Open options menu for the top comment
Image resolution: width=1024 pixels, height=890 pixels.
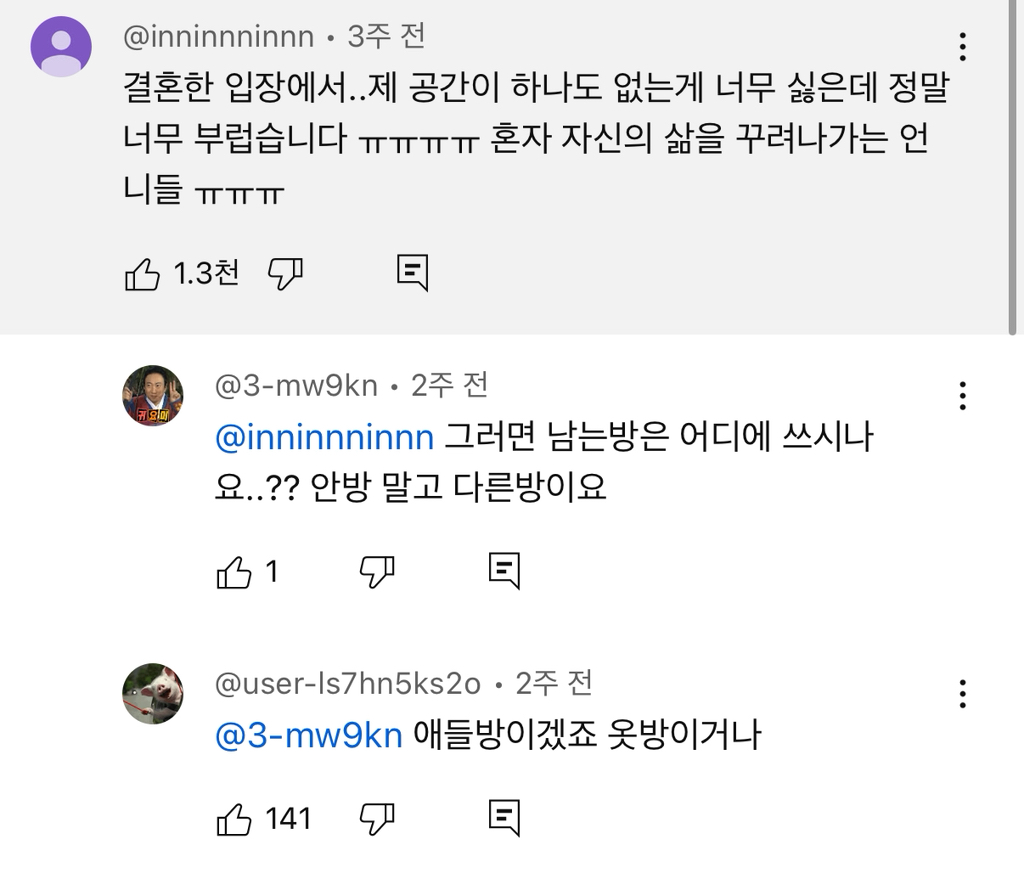[963, 46]
